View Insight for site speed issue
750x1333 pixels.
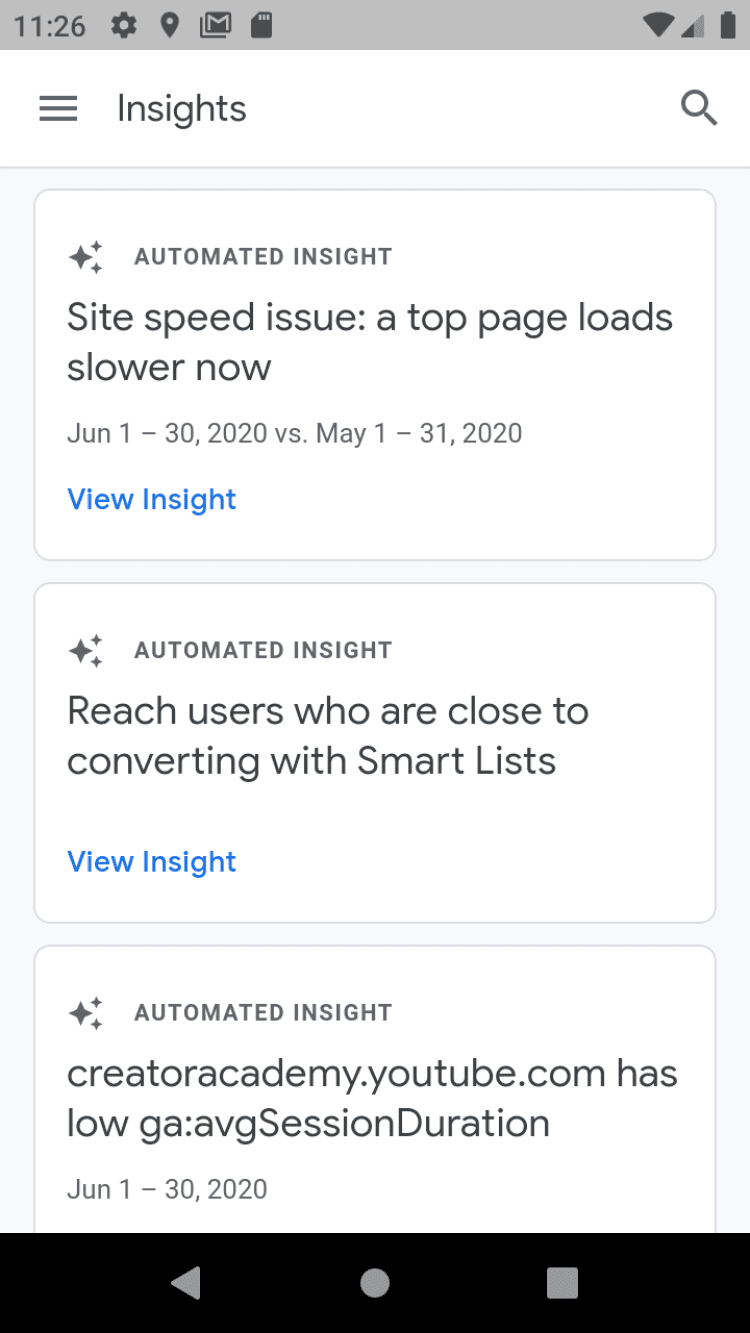[x=152, y=499]
